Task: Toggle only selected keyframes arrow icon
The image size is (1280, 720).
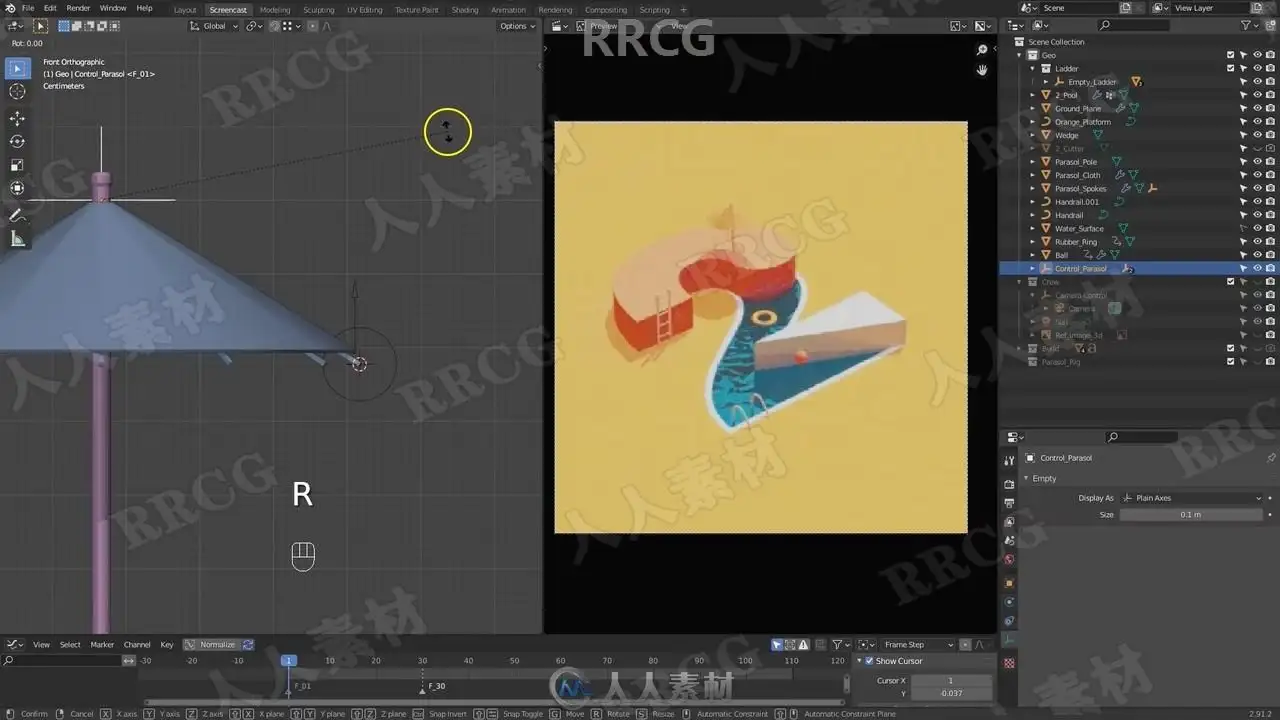Action: (777, 645)
